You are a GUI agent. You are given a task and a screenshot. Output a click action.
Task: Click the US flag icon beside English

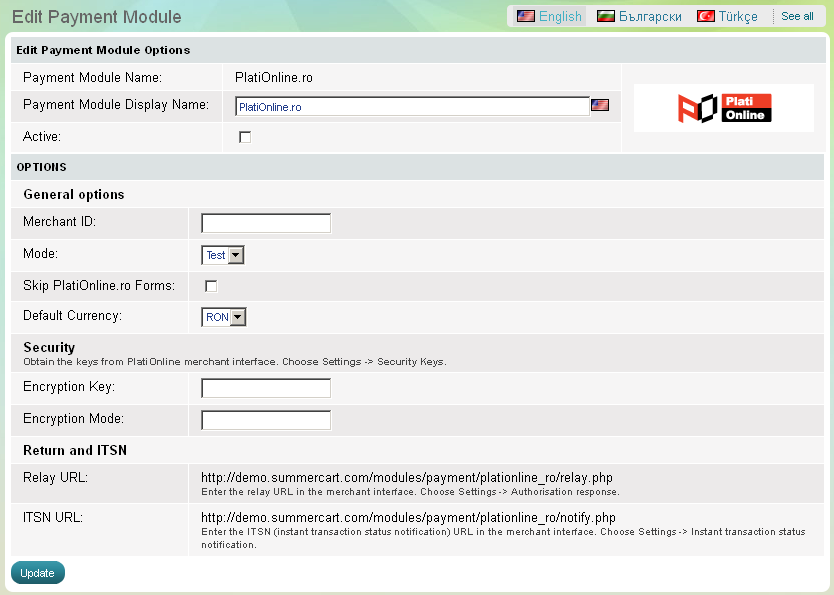pyautogui.click(x=525, y=16)
